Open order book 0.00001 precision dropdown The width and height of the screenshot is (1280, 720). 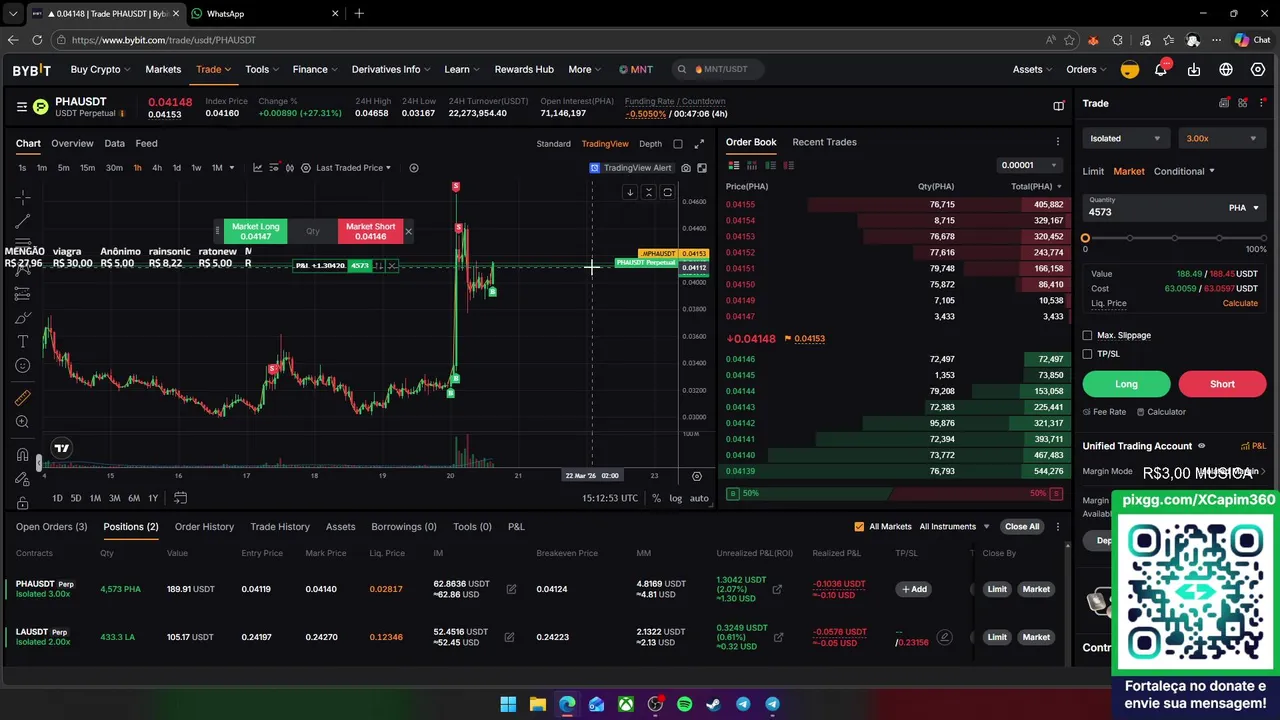(x=1029, y=165)
